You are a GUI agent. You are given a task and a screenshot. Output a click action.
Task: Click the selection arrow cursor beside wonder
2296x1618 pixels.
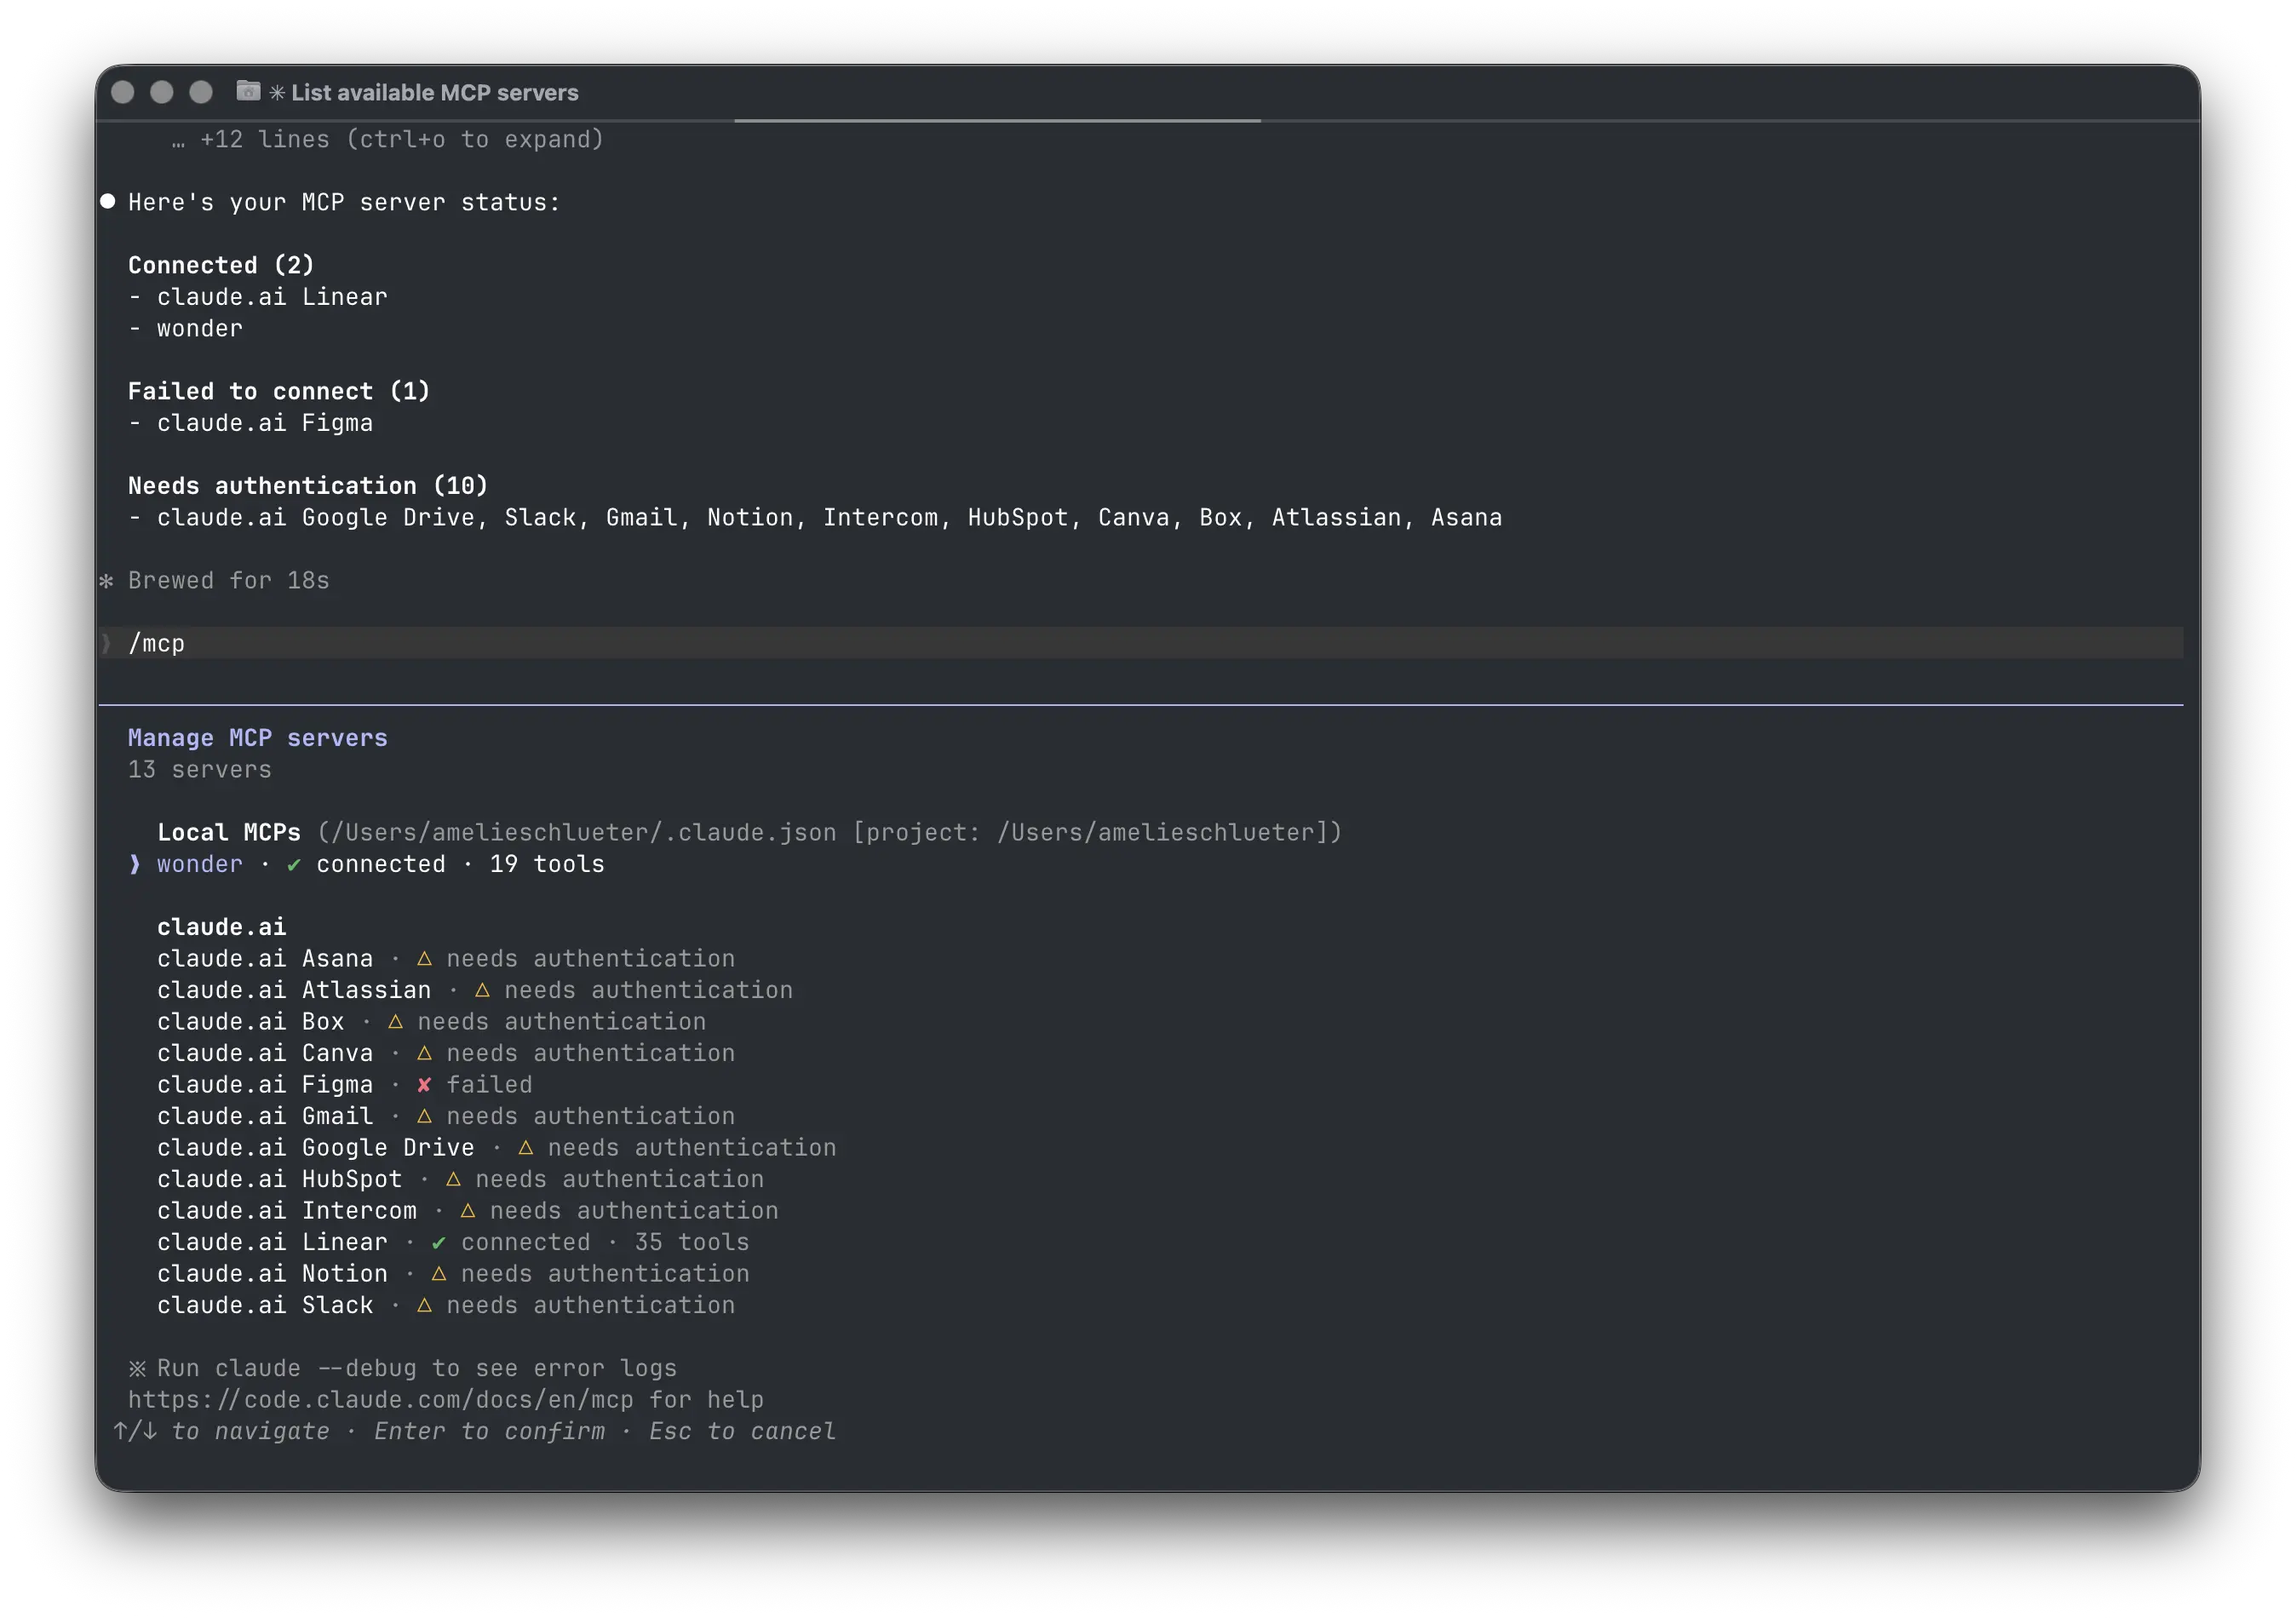coord(135,864)
